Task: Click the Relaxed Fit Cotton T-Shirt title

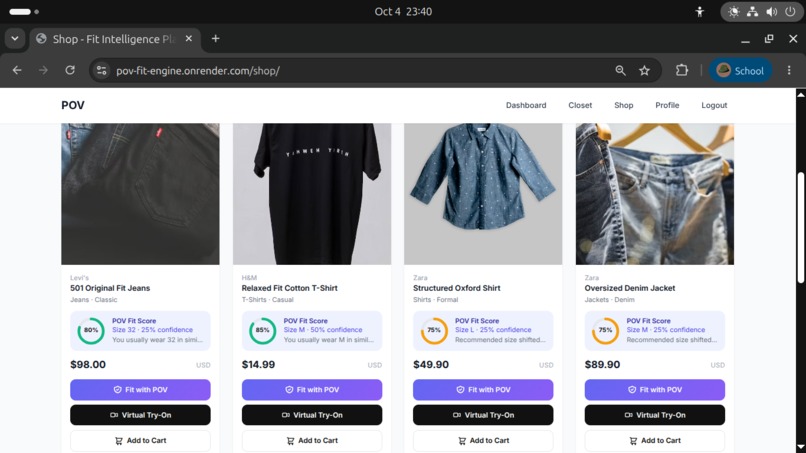Action: (289, 288)
